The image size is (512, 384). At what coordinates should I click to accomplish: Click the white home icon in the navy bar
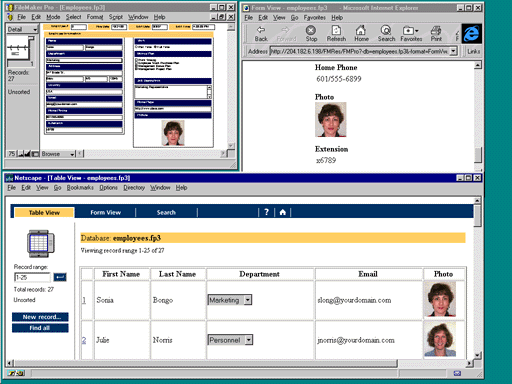(x=283, y=212)
